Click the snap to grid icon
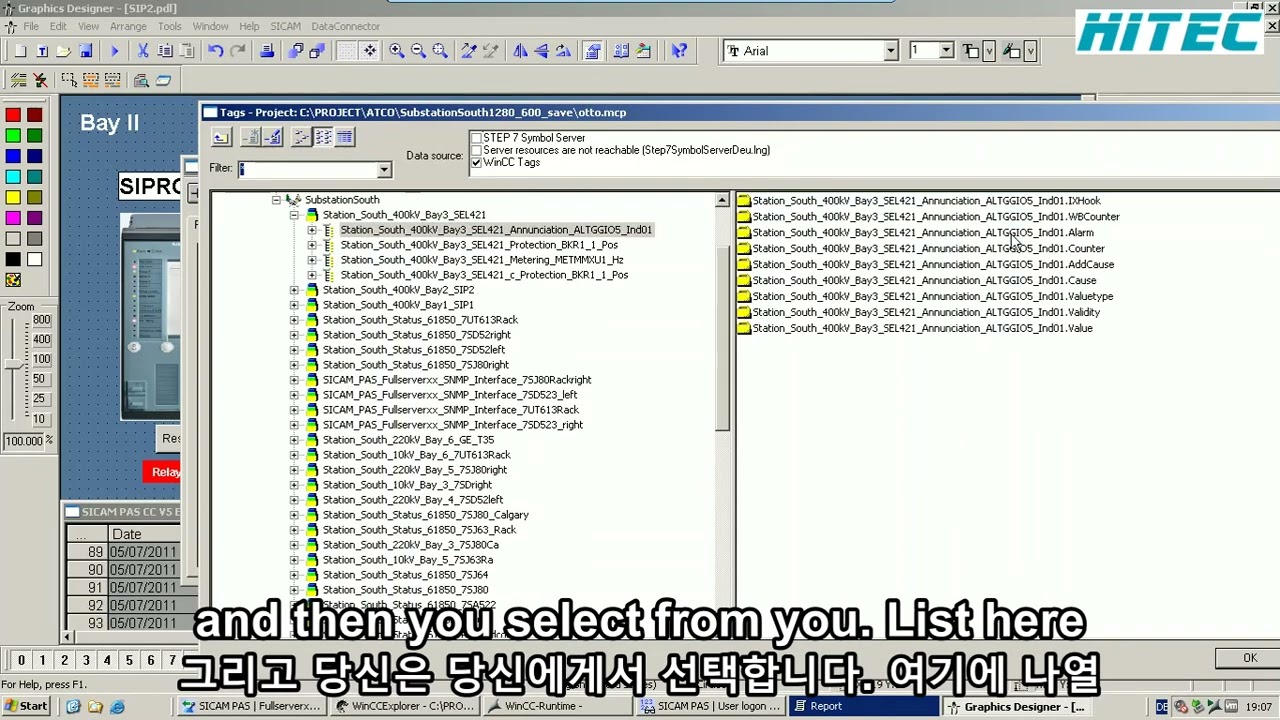 tap(369, 51)
